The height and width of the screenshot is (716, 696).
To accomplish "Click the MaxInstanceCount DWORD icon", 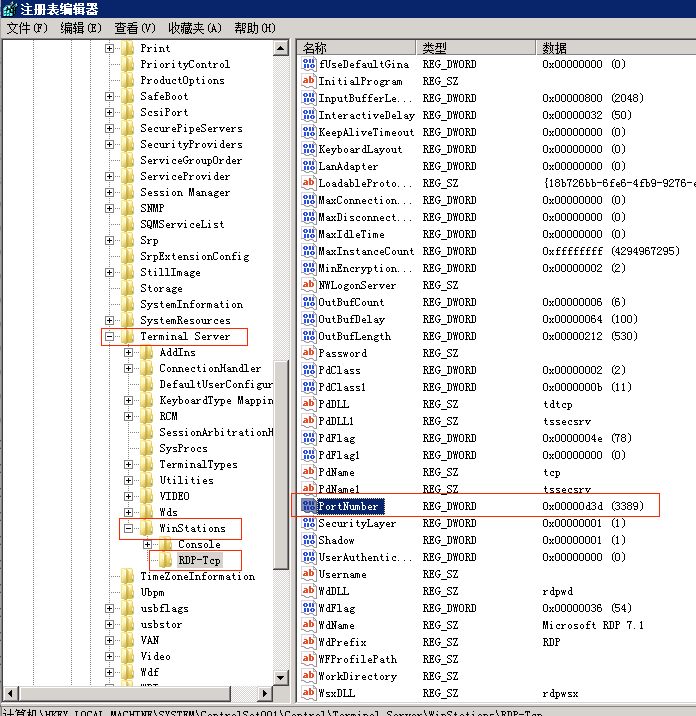I will click(309, 251).
